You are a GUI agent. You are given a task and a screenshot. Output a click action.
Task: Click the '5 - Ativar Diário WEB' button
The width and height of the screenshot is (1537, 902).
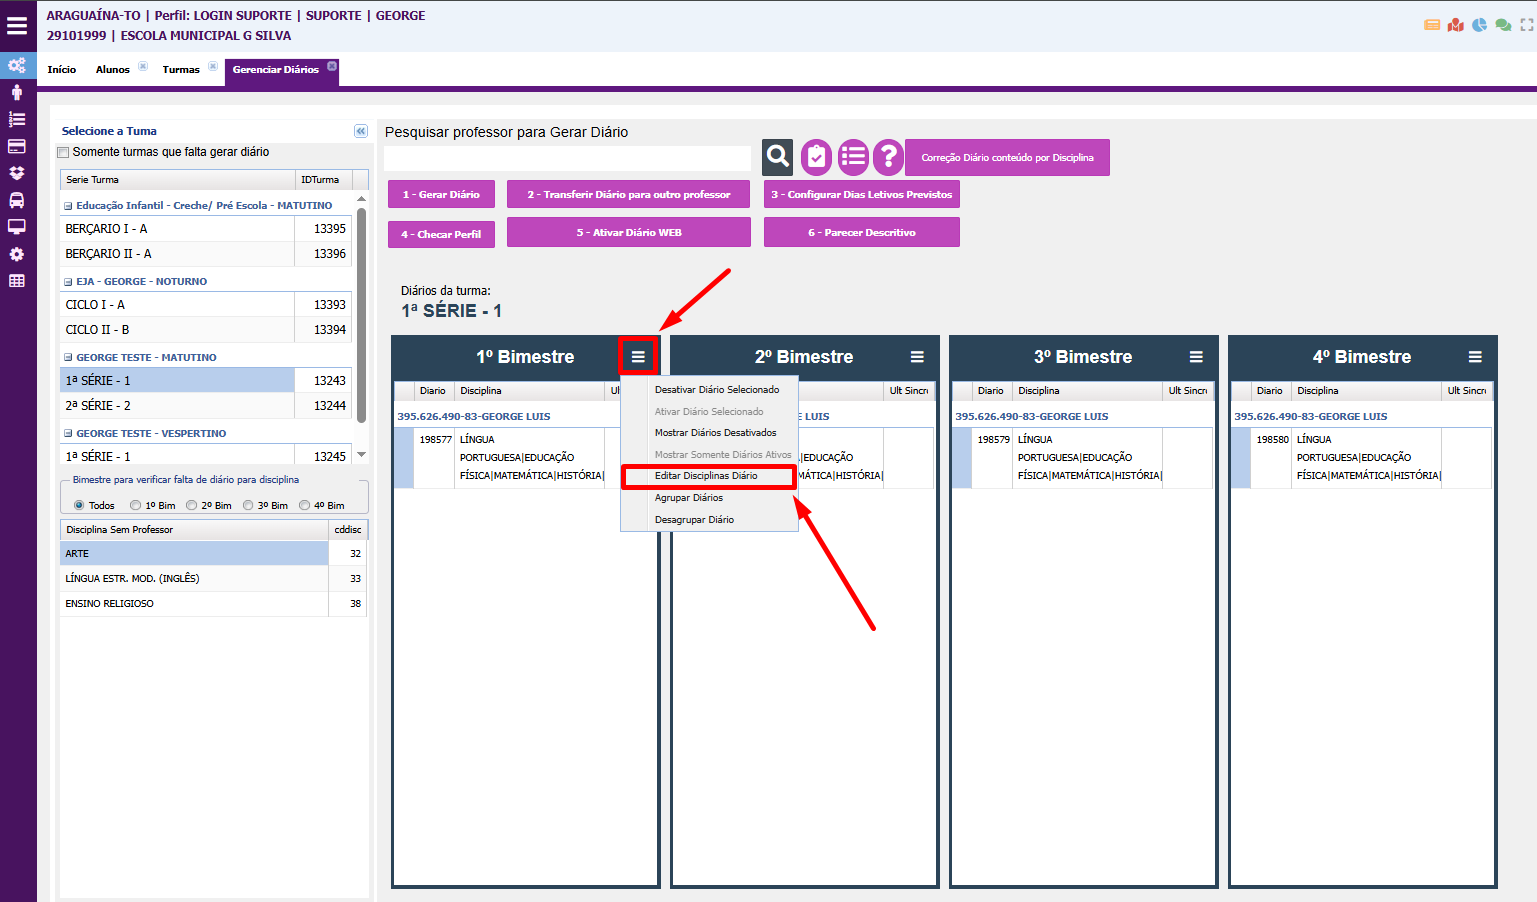[628, 232]
